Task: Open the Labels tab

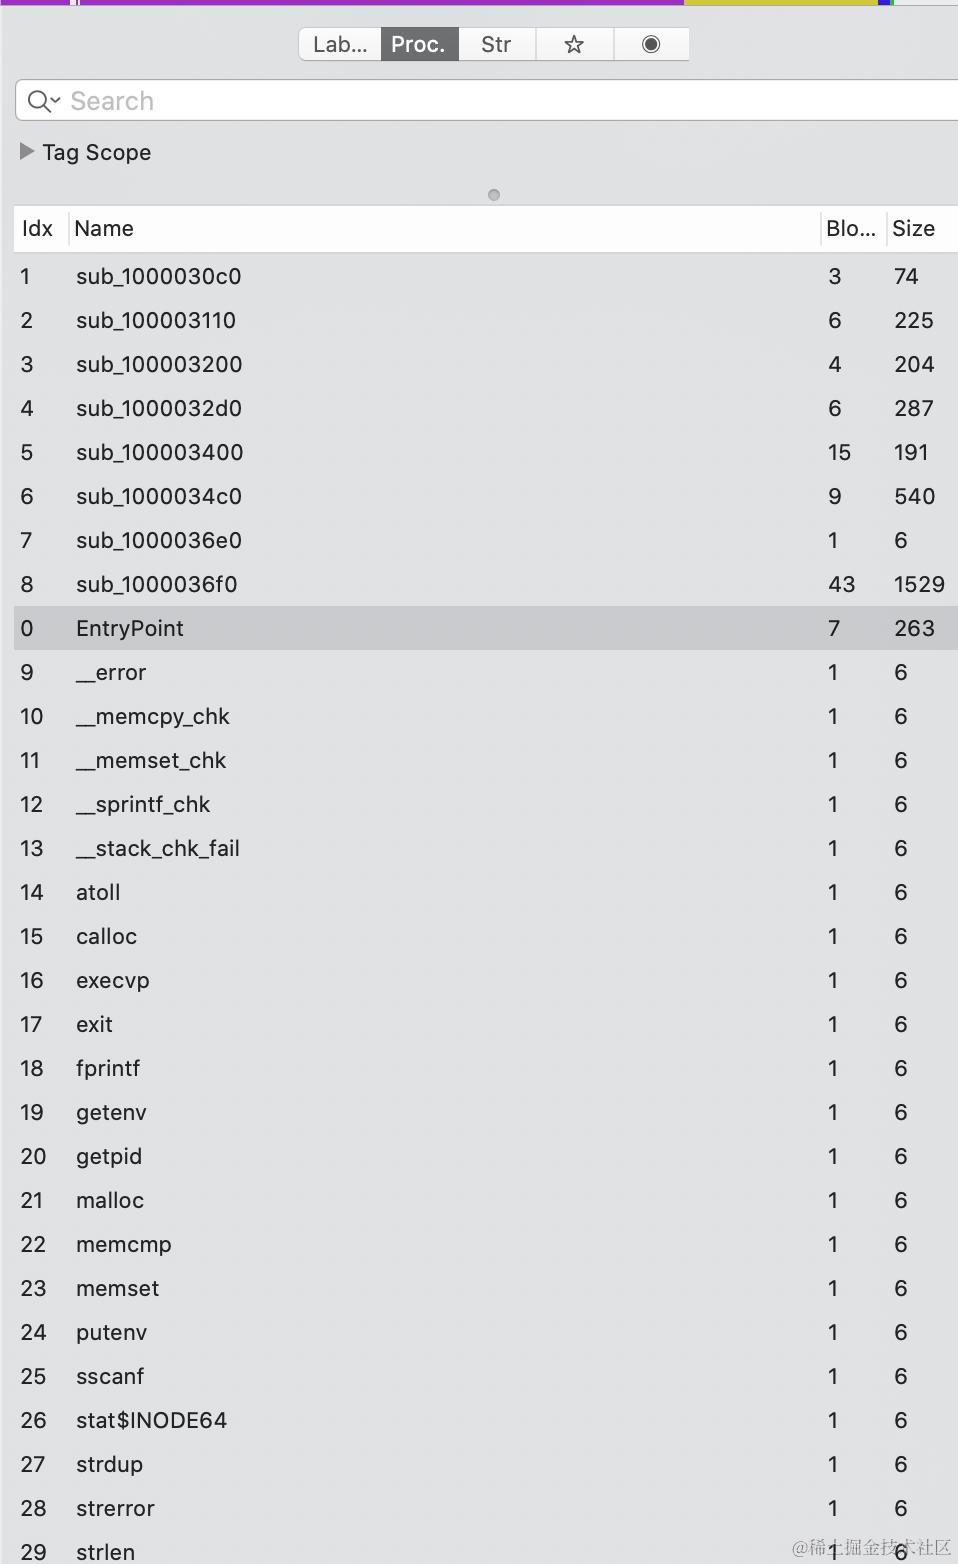Action: (340, 44)
